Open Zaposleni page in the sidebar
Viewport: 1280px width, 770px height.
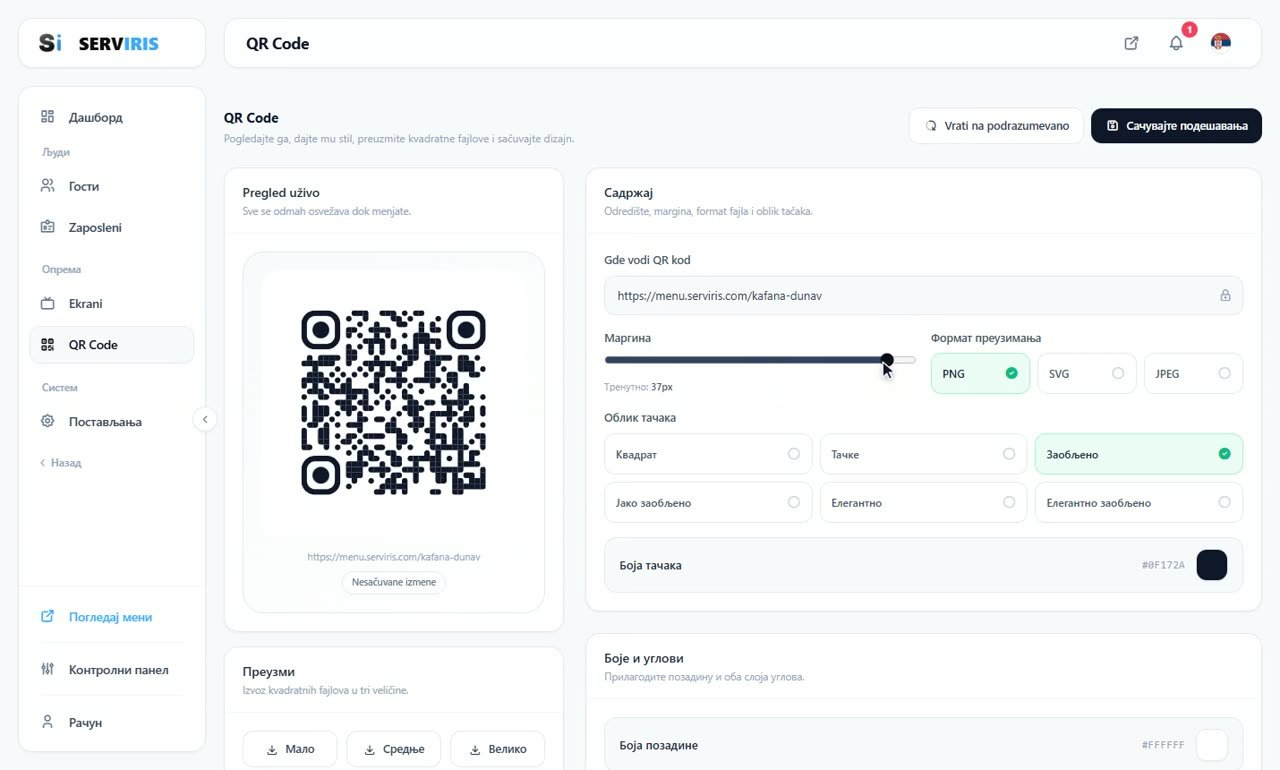[x=112, y=227]
